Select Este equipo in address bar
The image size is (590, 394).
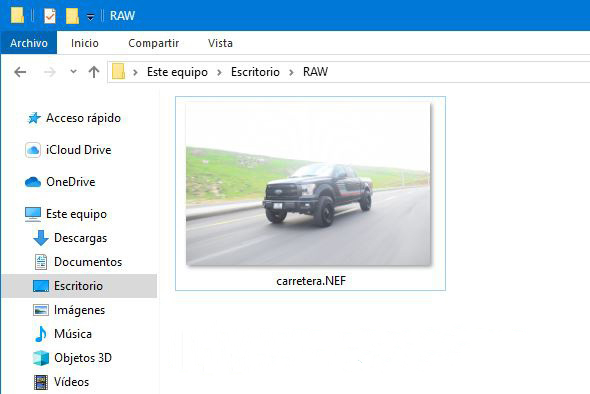pyautogui.click(x=177, y=72)
